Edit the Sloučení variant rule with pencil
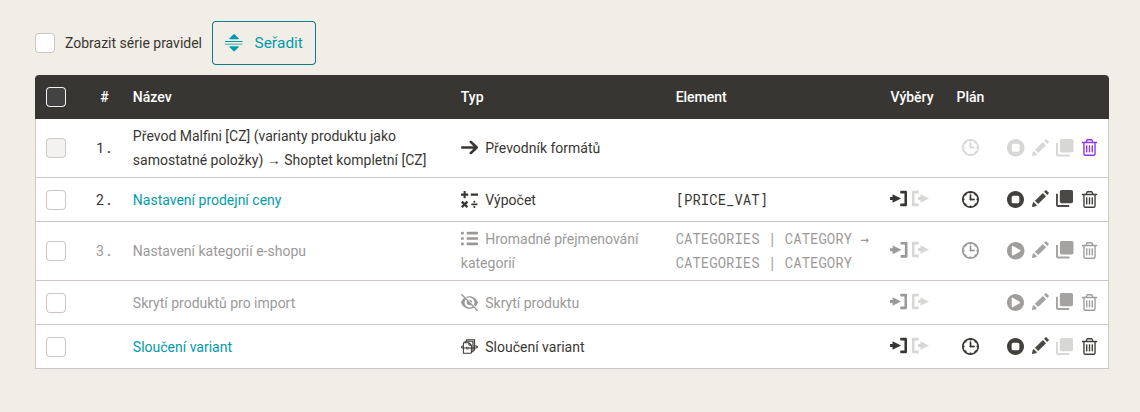This screenshot has height=412, width=1140. coord(1040,347)
